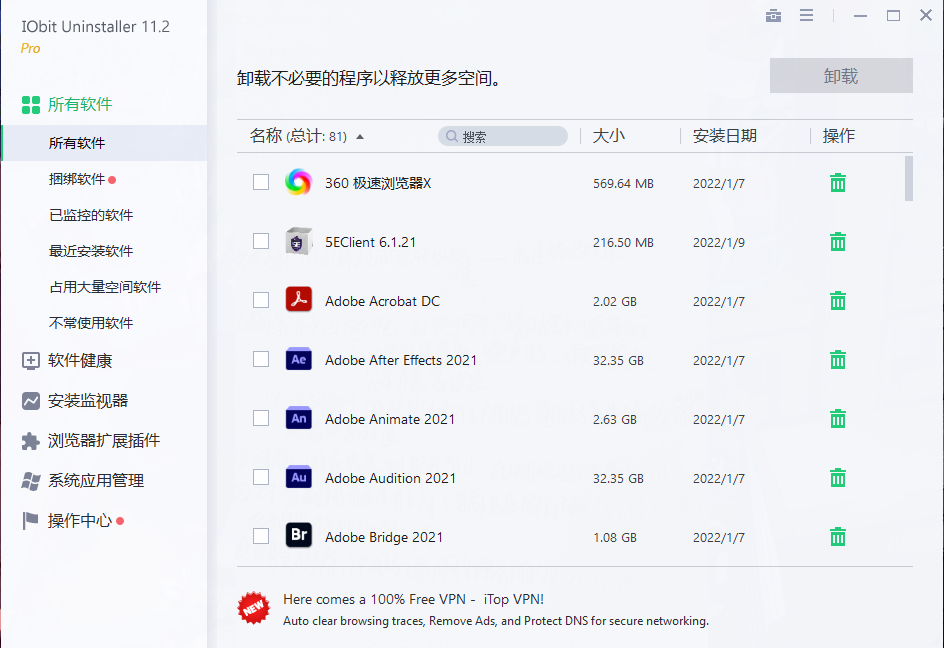This screenshot has width=944, height=648.
Task: Expand the 所有软件 main sidebar category
Action: coord(80,105)
